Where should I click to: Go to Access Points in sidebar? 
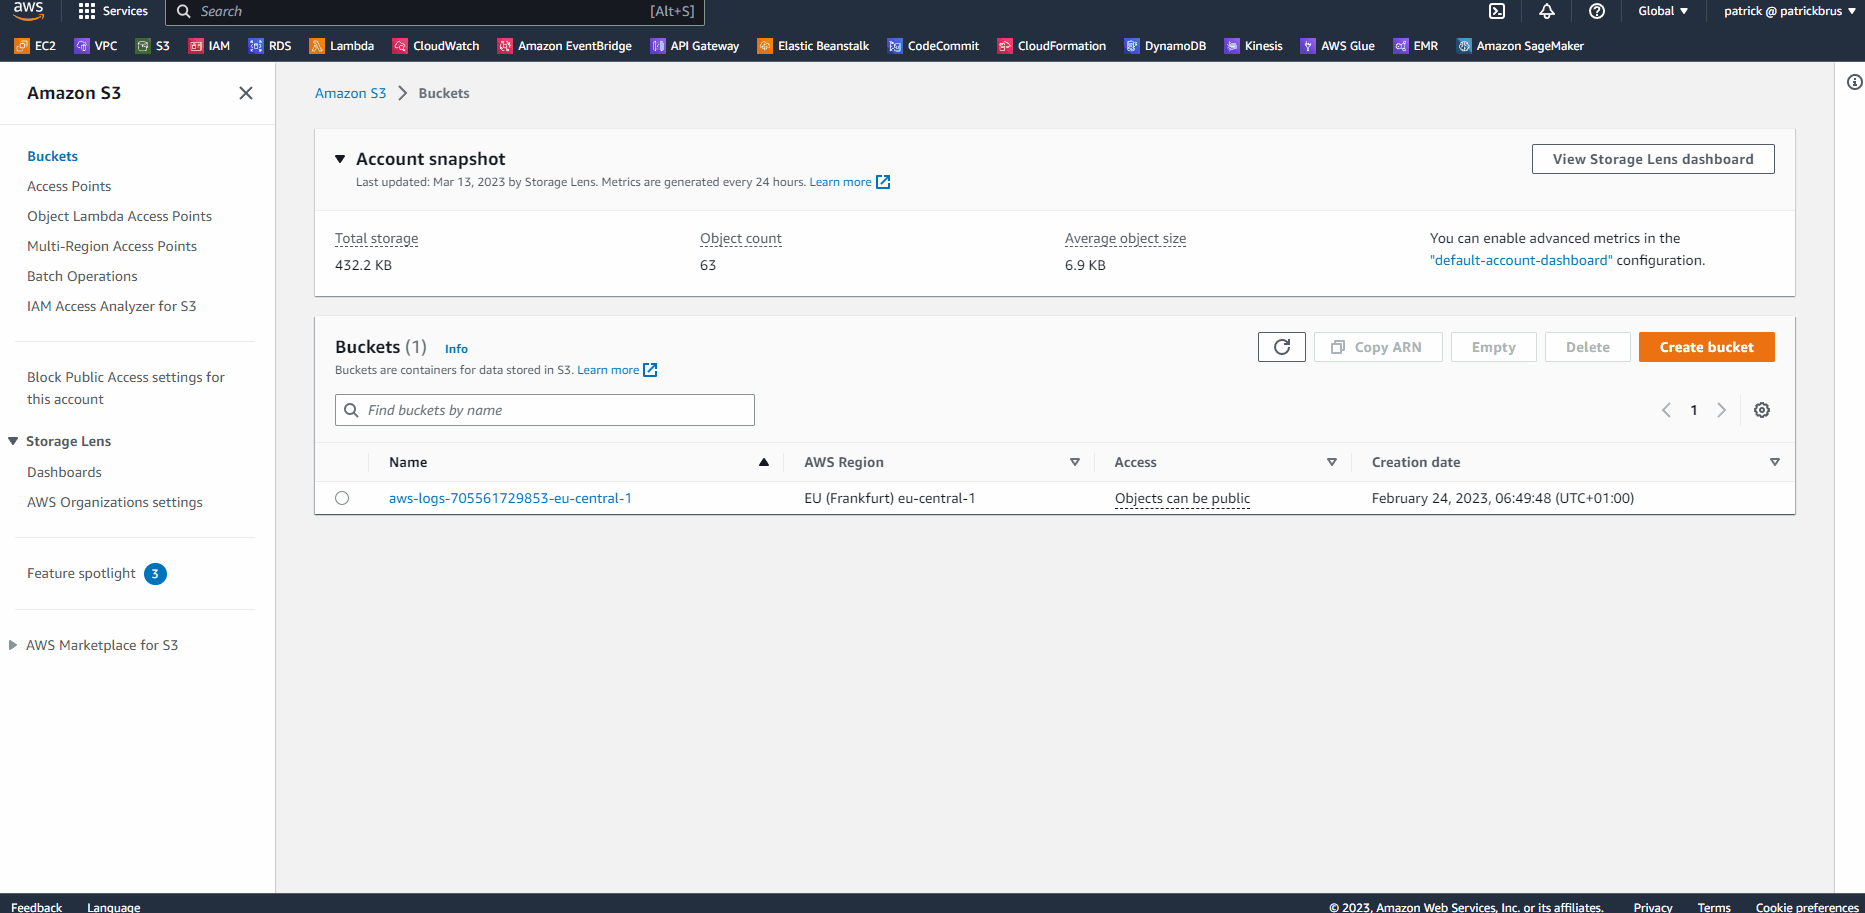[x=69, y=186]
